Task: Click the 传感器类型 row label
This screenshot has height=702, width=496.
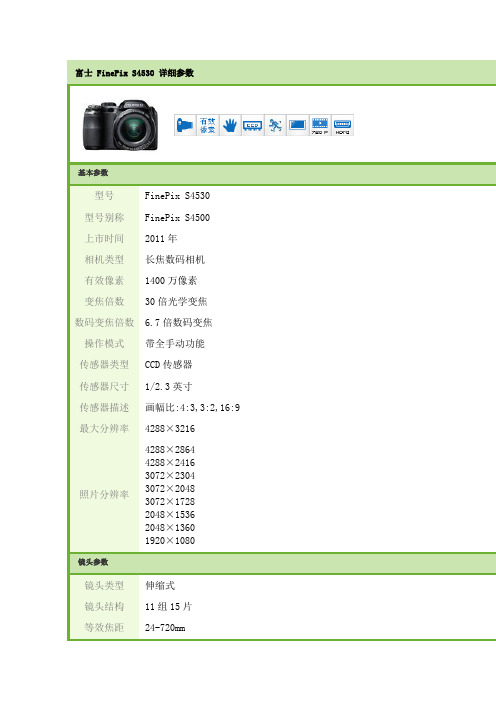Action: (104, 365)
